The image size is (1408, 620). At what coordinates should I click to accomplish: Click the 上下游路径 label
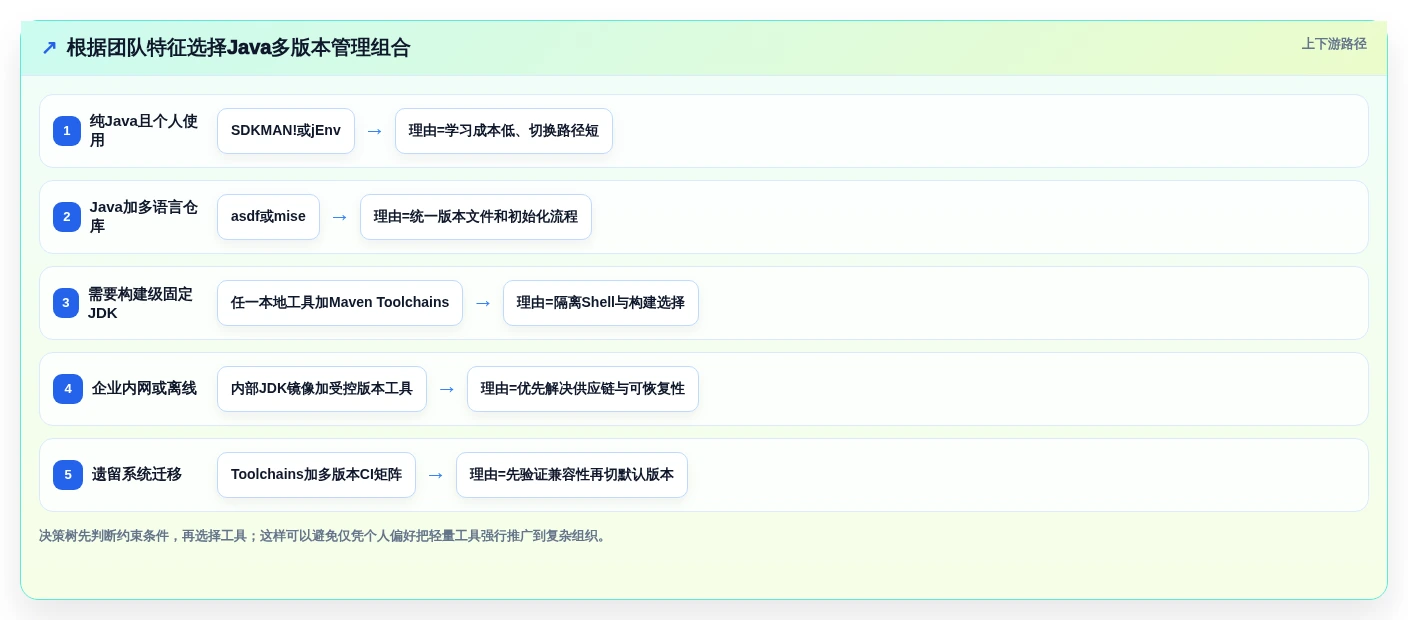(x=1334, y=44)
